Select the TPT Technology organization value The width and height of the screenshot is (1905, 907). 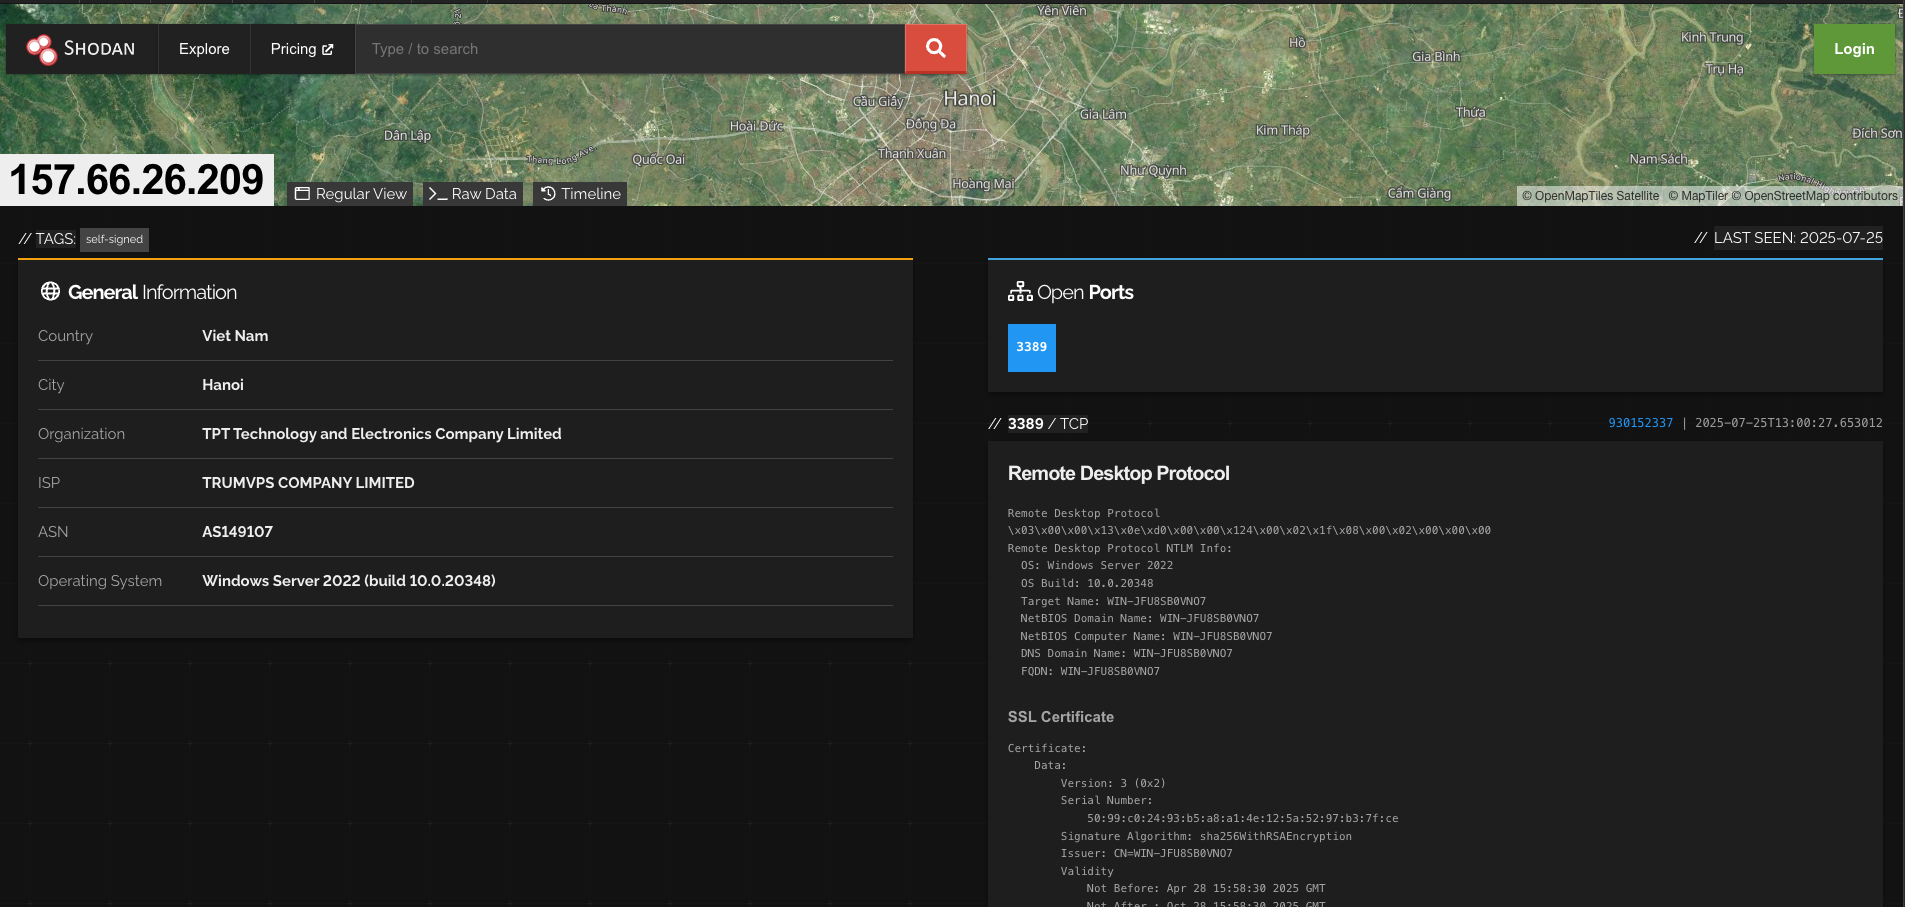coord(382,434)
